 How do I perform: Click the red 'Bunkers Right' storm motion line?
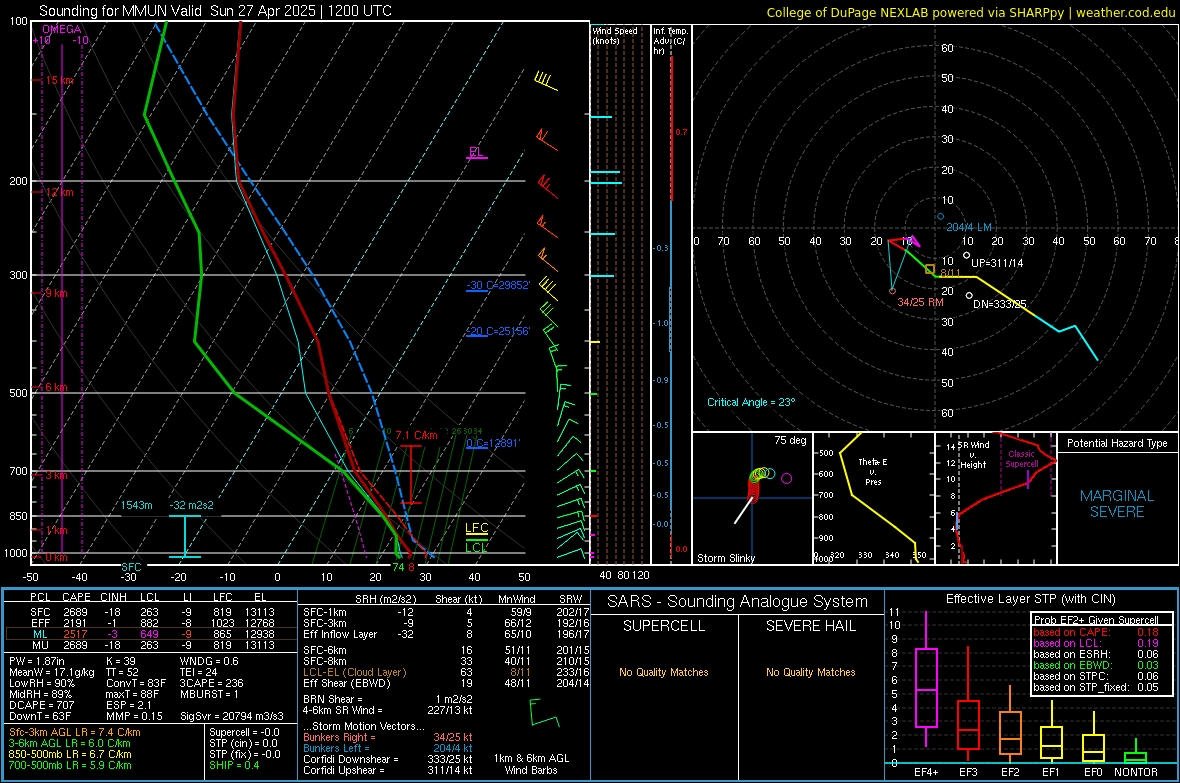[x=388, y=737]
